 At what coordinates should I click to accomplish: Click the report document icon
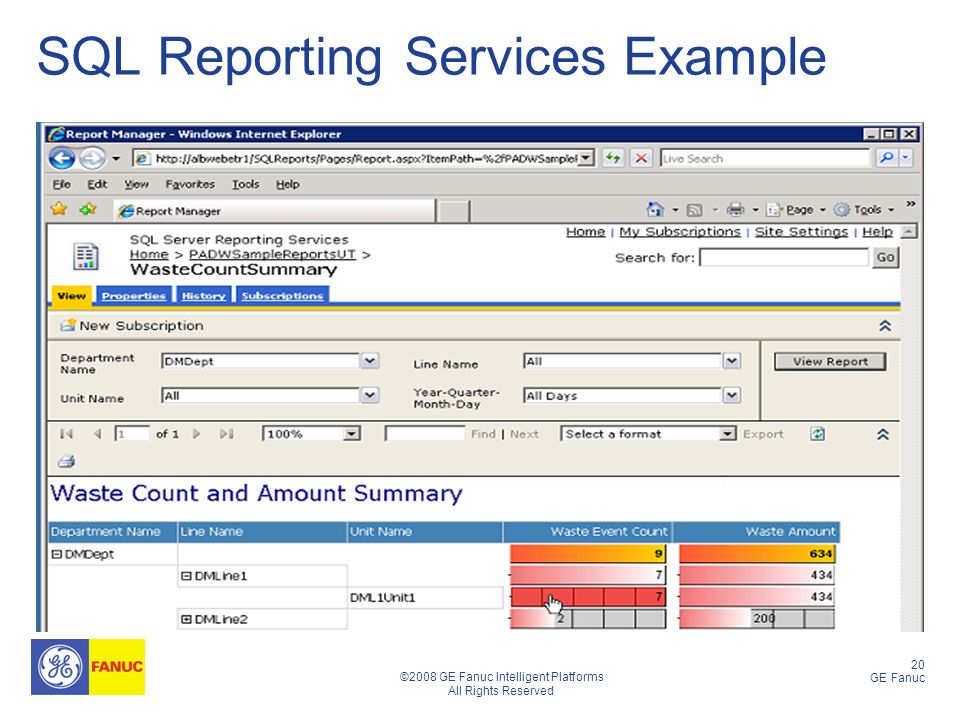pyautogui.click(x=86, y=256)
